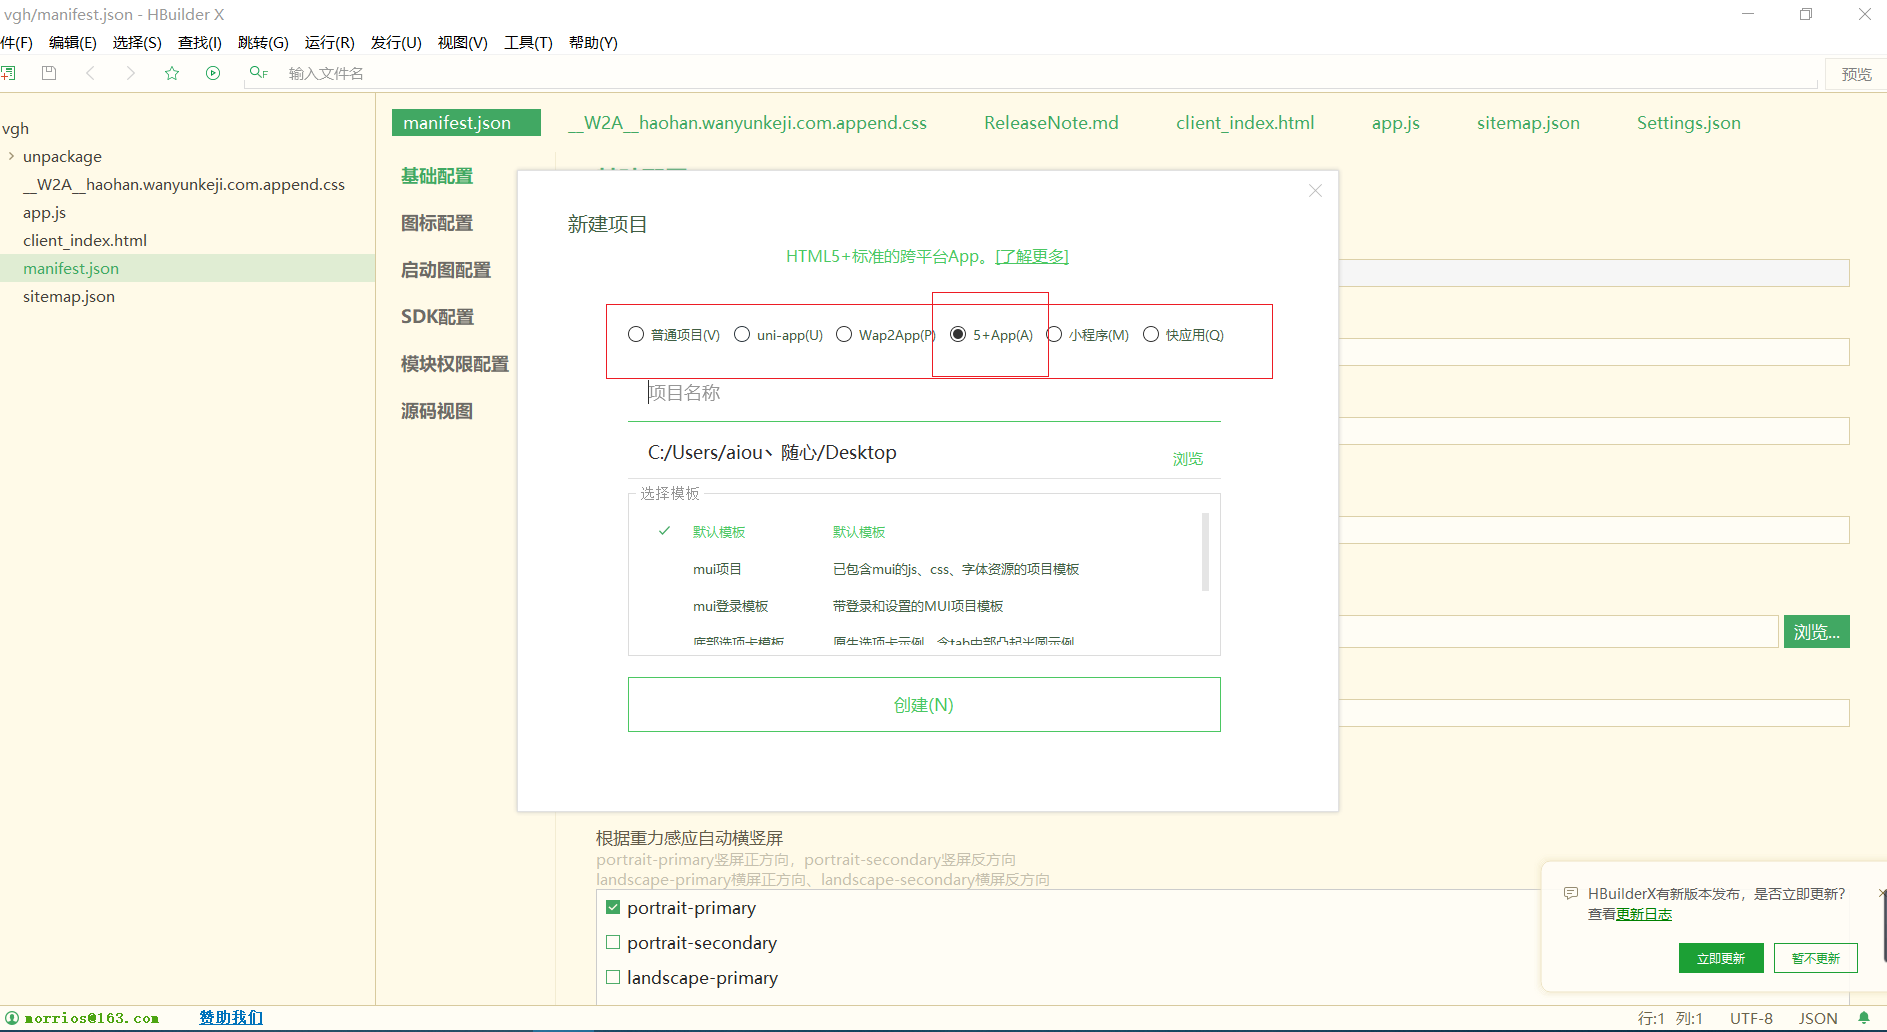Open the 帮助(Y) menu
The height and width of the screenshot is (1032, 1887).
click(x=592, y=42)
